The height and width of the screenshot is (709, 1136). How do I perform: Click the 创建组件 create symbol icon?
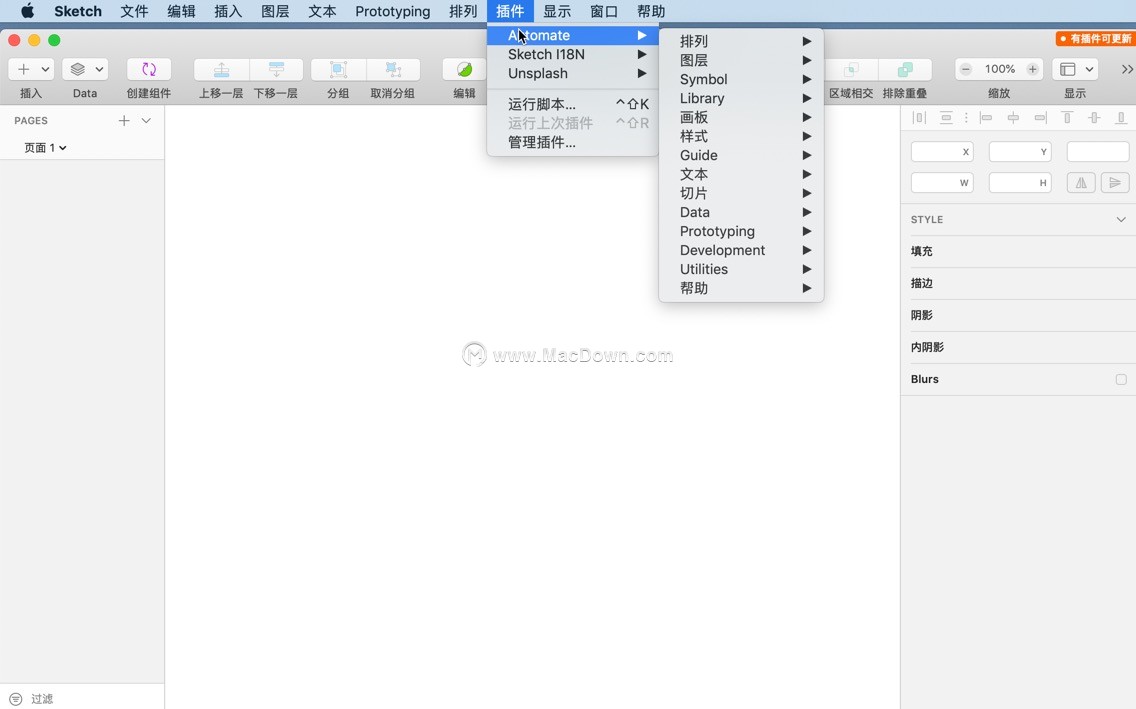coord(149,70)
